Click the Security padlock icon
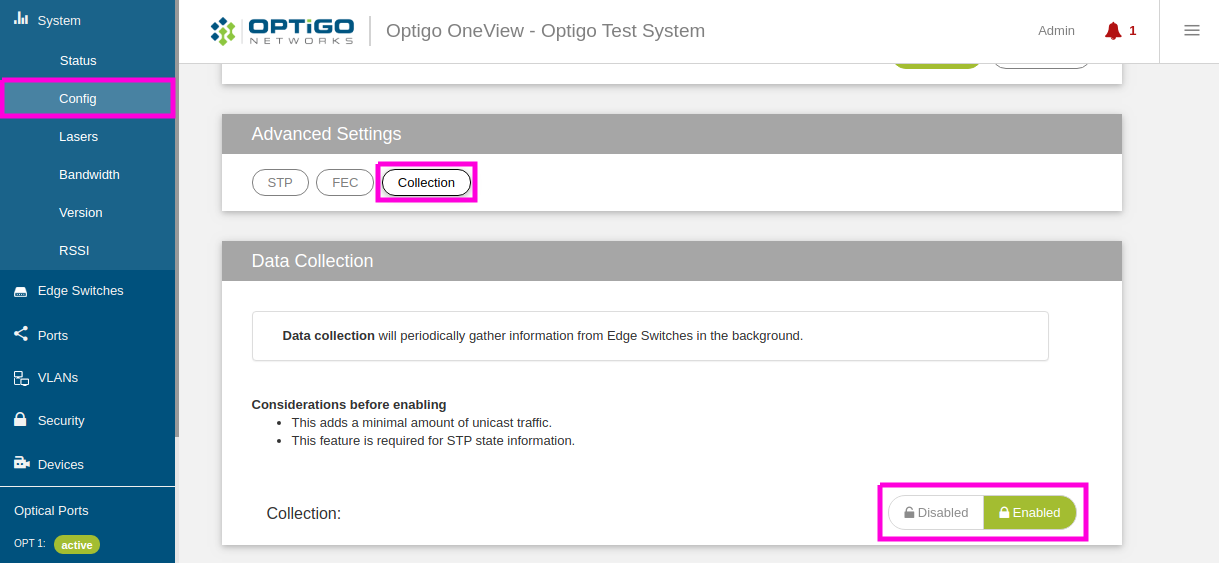The width and height of the screenshot is (1219, 563). point(20,420)
